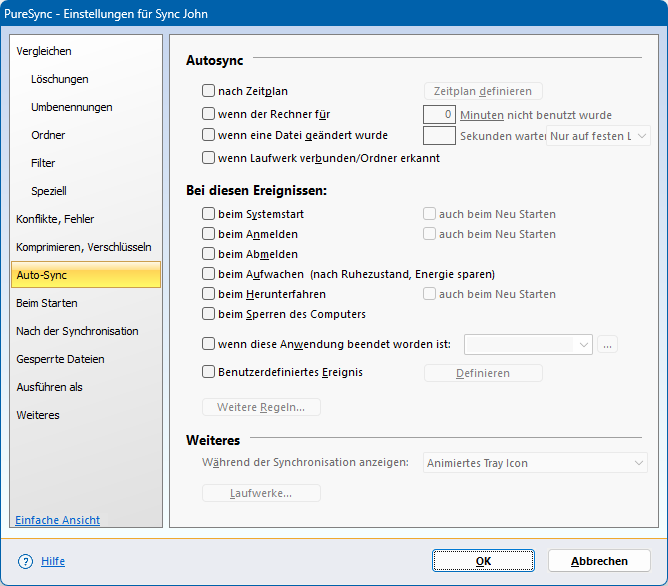Click the Definieren button
This screenshot has width=668, height=586.
483,373
